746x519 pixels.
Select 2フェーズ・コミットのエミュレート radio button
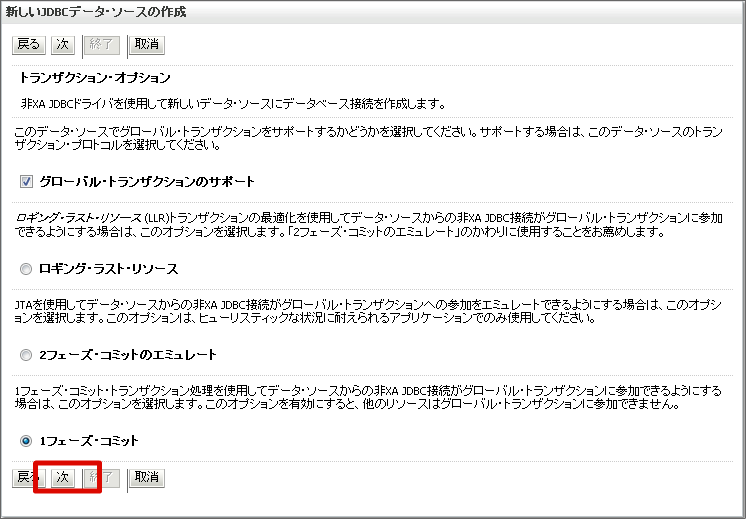(26, 355)
